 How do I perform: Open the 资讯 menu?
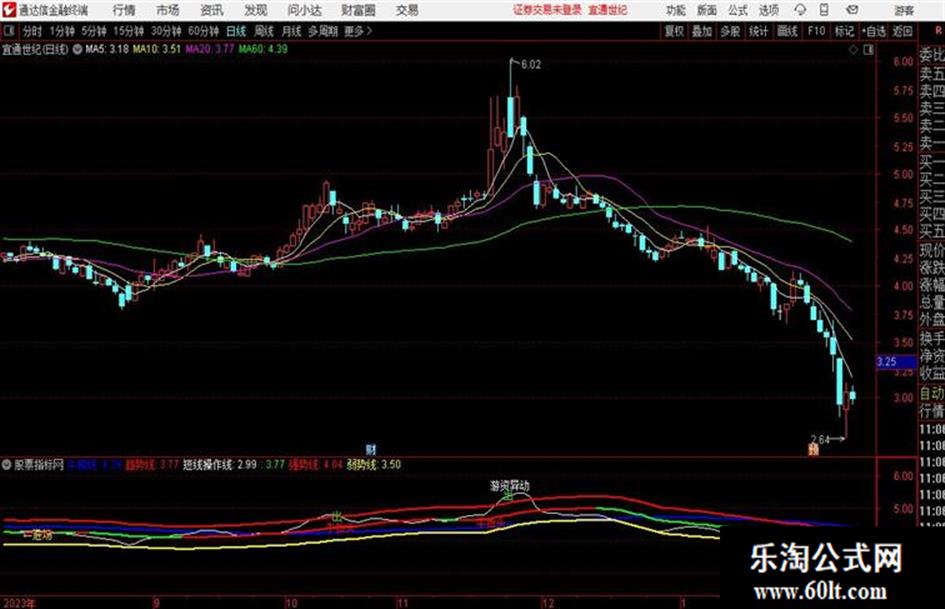[212, 10]
